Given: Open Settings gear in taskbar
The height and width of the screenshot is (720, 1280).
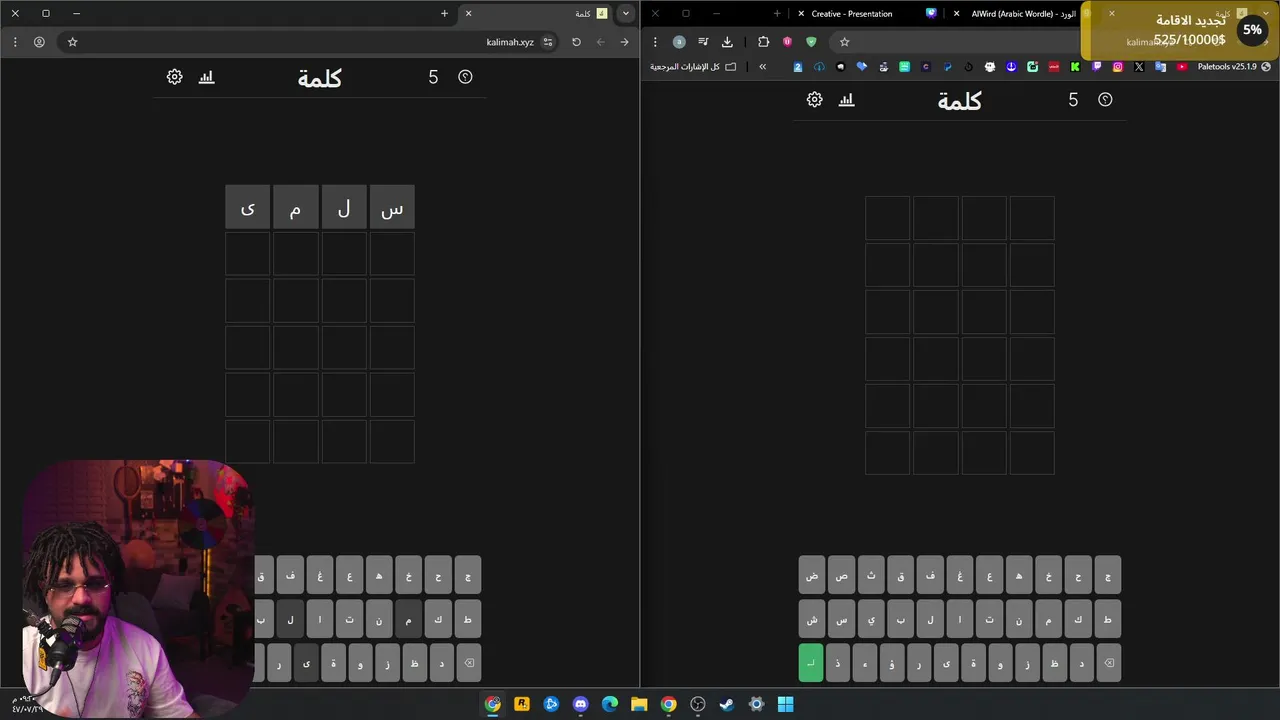Looking at the screenshot, I should tap(756, 704).
